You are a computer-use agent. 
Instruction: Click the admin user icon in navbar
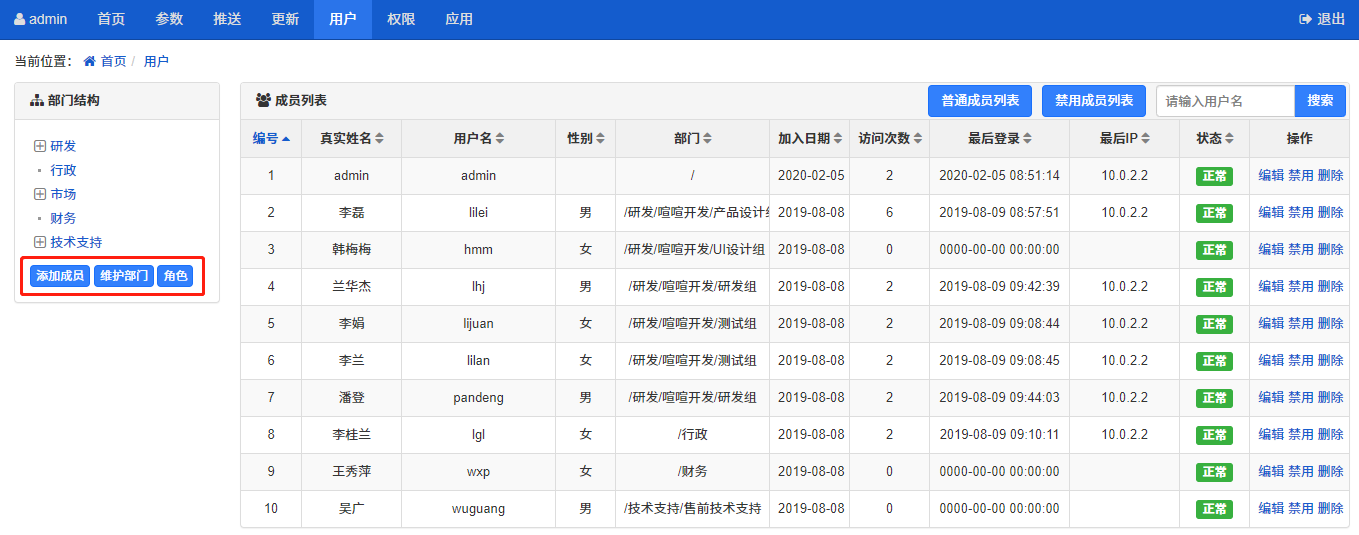(x=19, y=19)
